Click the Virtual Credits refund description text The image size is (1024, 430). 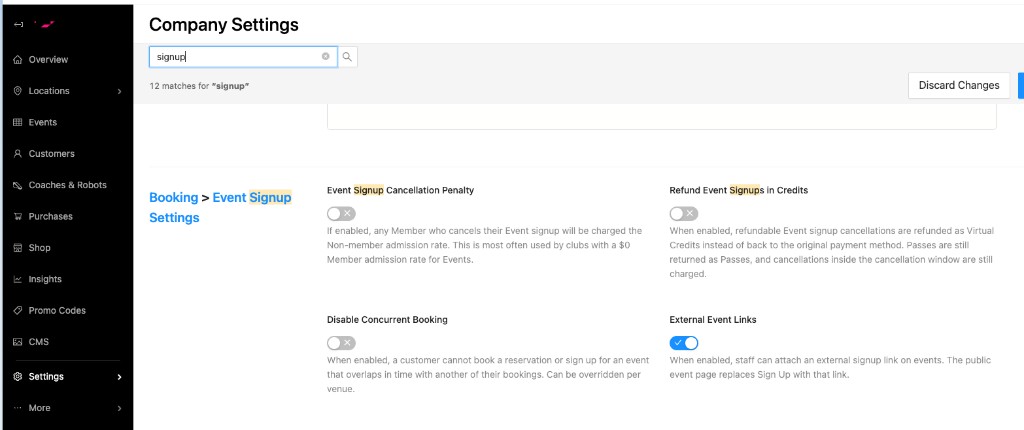831,252
